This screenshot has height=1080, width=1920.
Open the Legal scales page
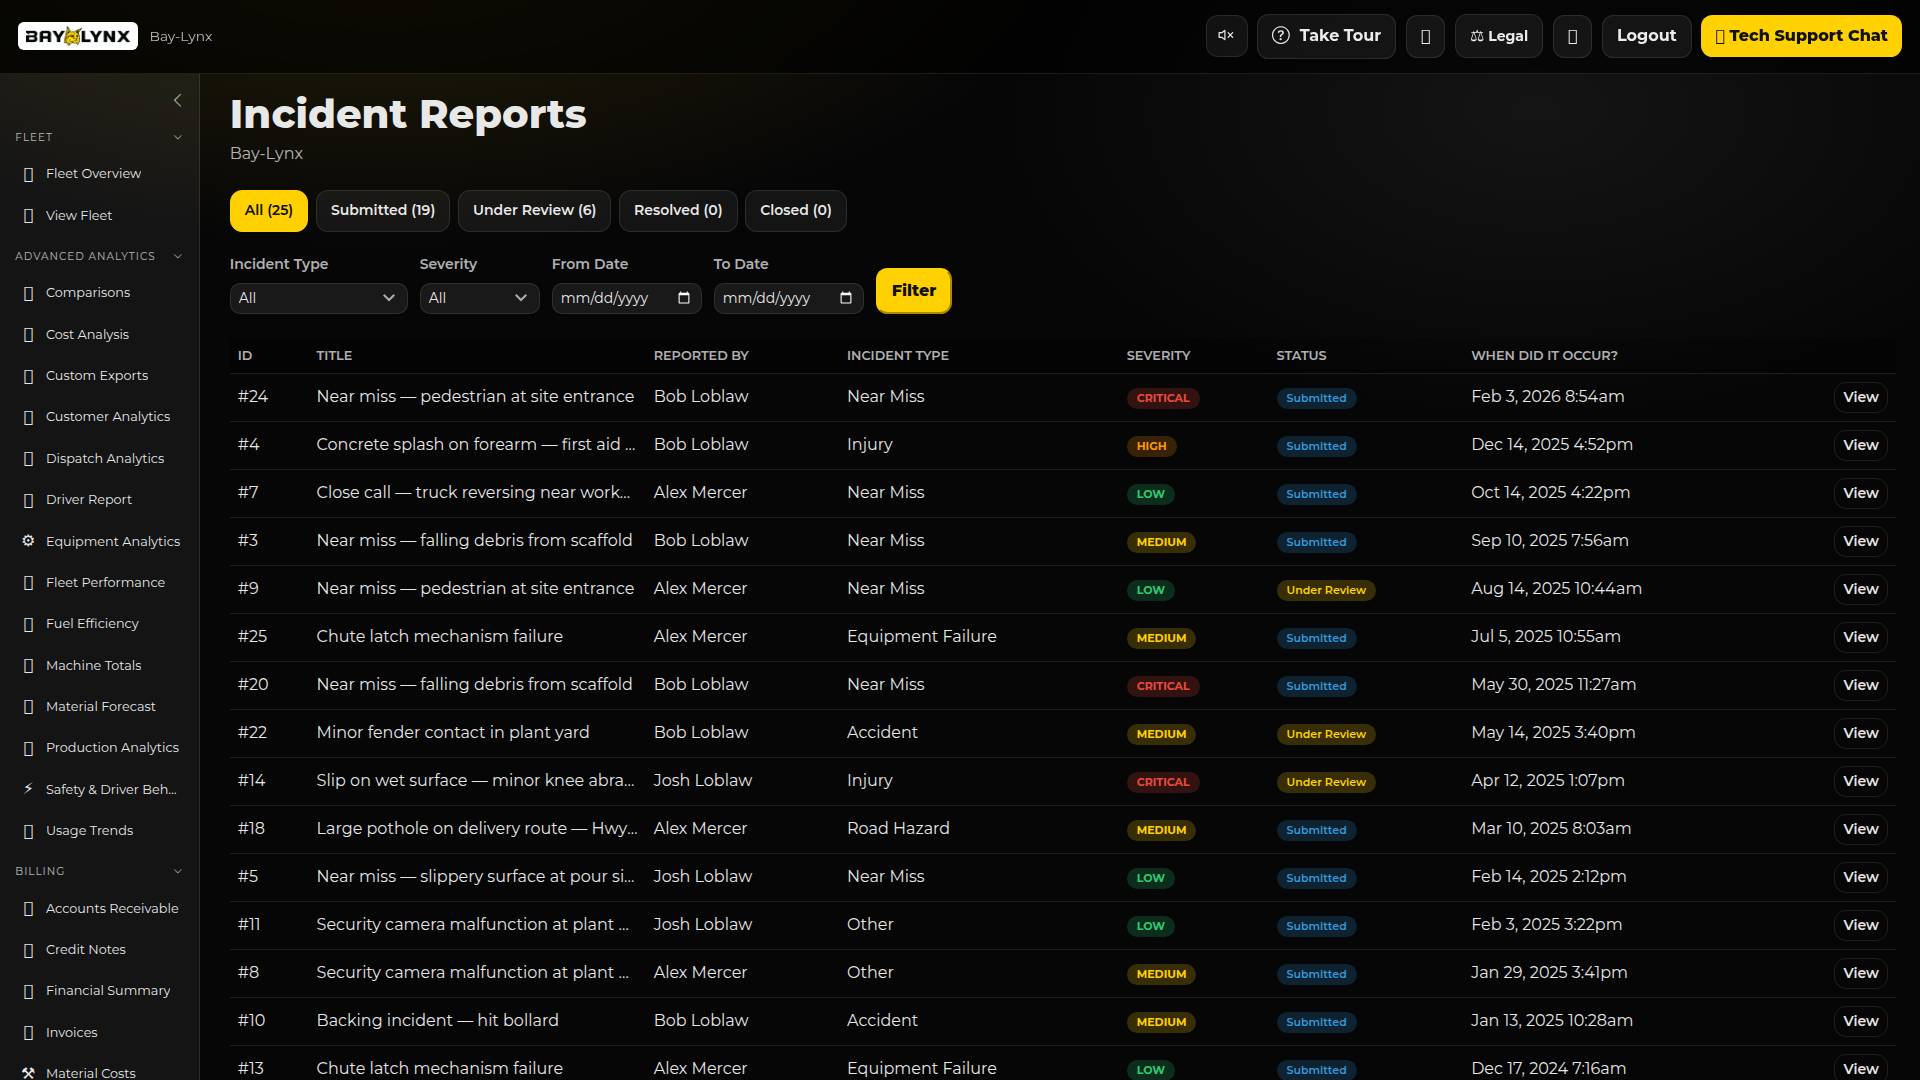1498,35
